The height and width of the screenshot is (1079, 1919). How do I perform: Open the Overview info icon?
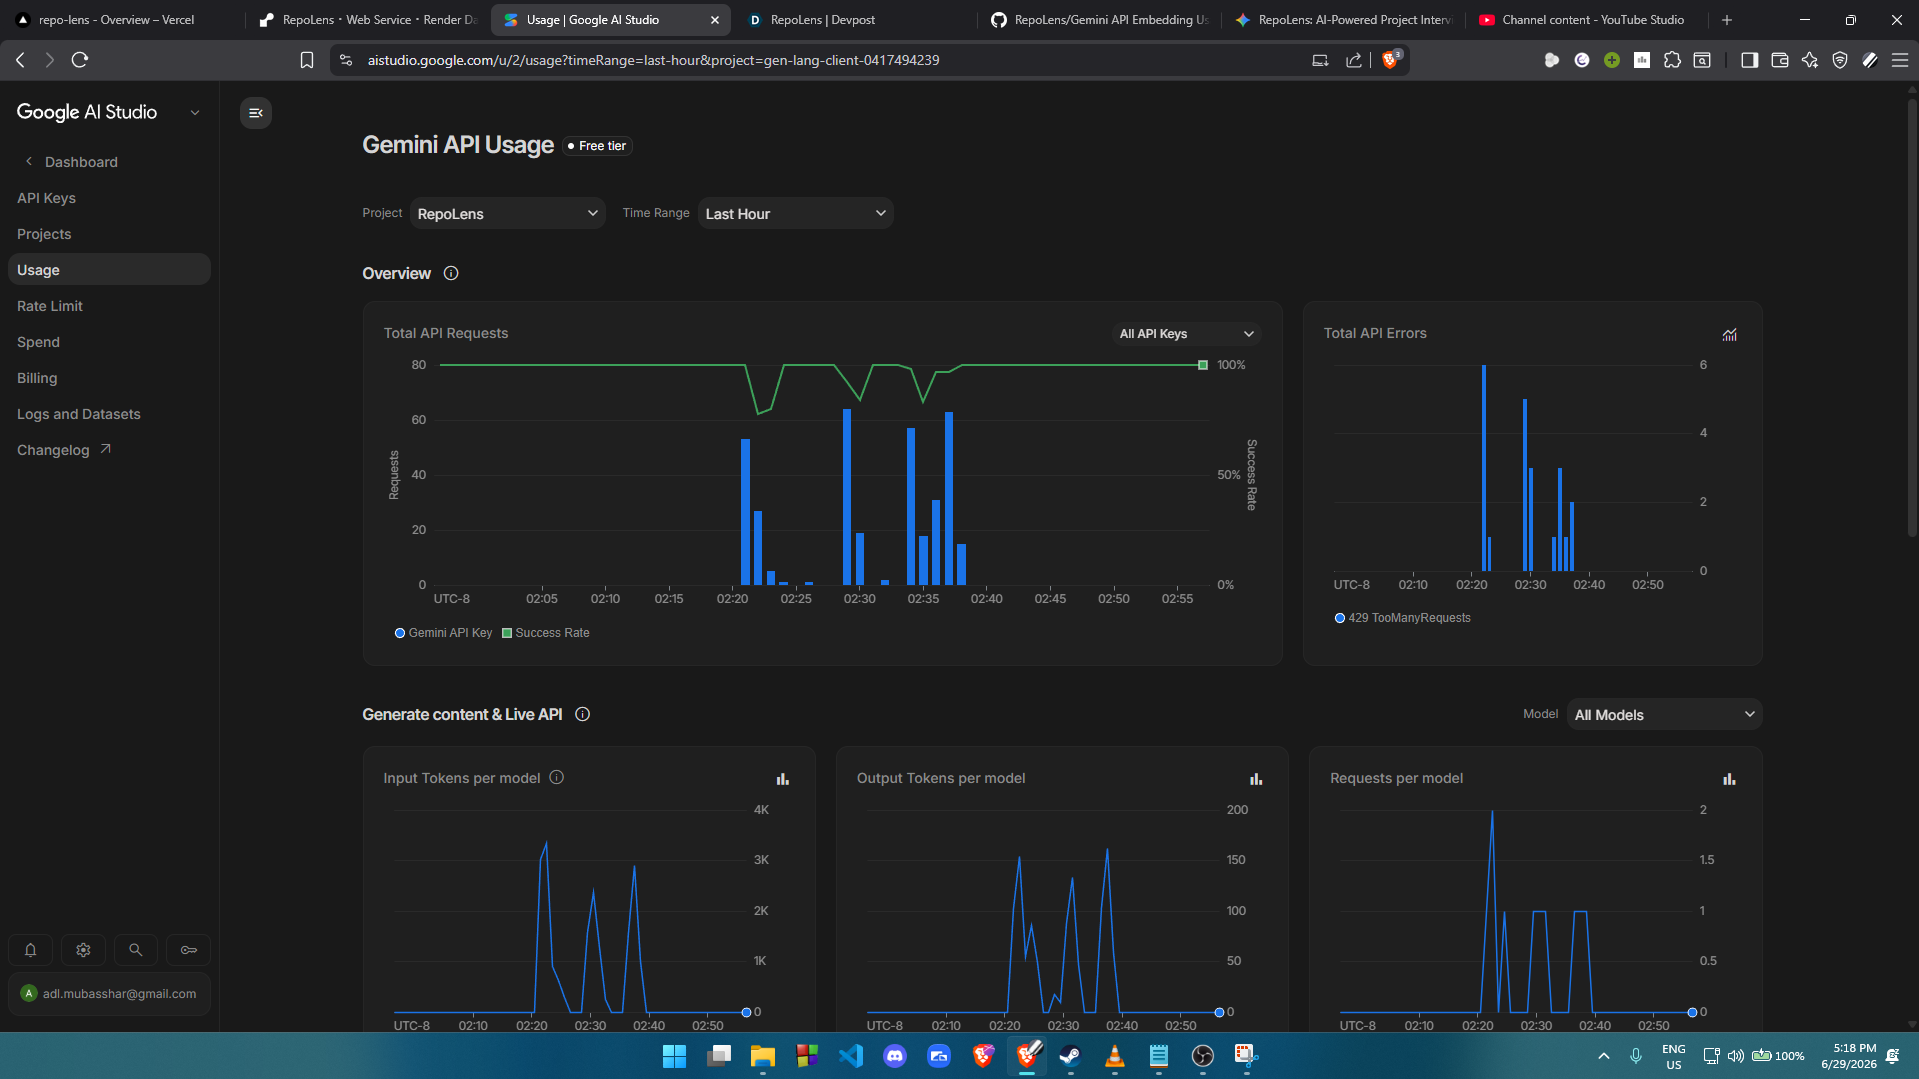(451, 273)
